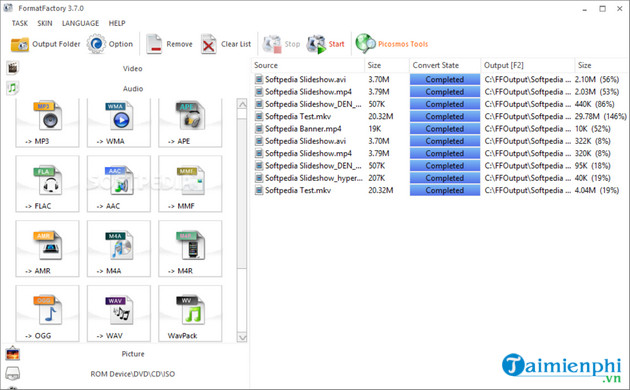This screenshot has height=390, width=630.
Task: Sort by the source Size column header
Action: tap(387, 65)
